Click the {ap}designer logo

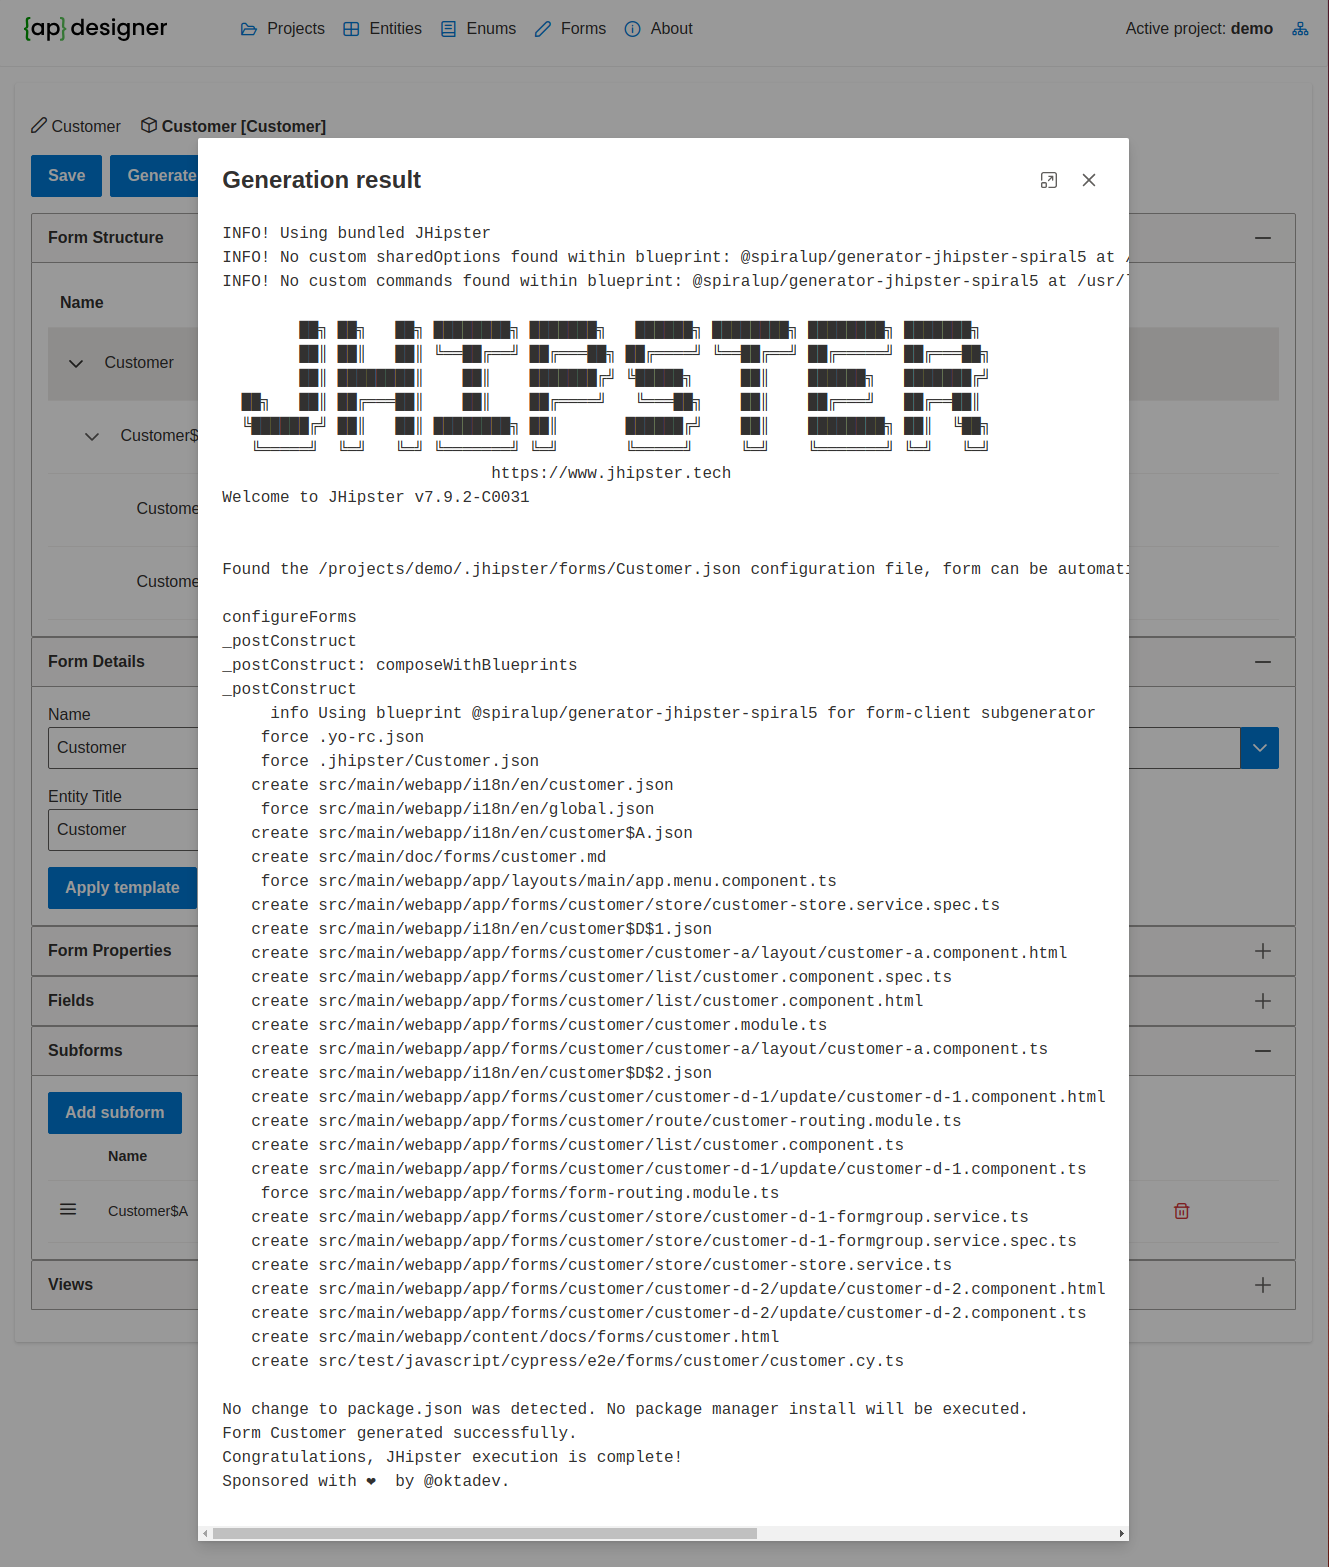point(95,28)
